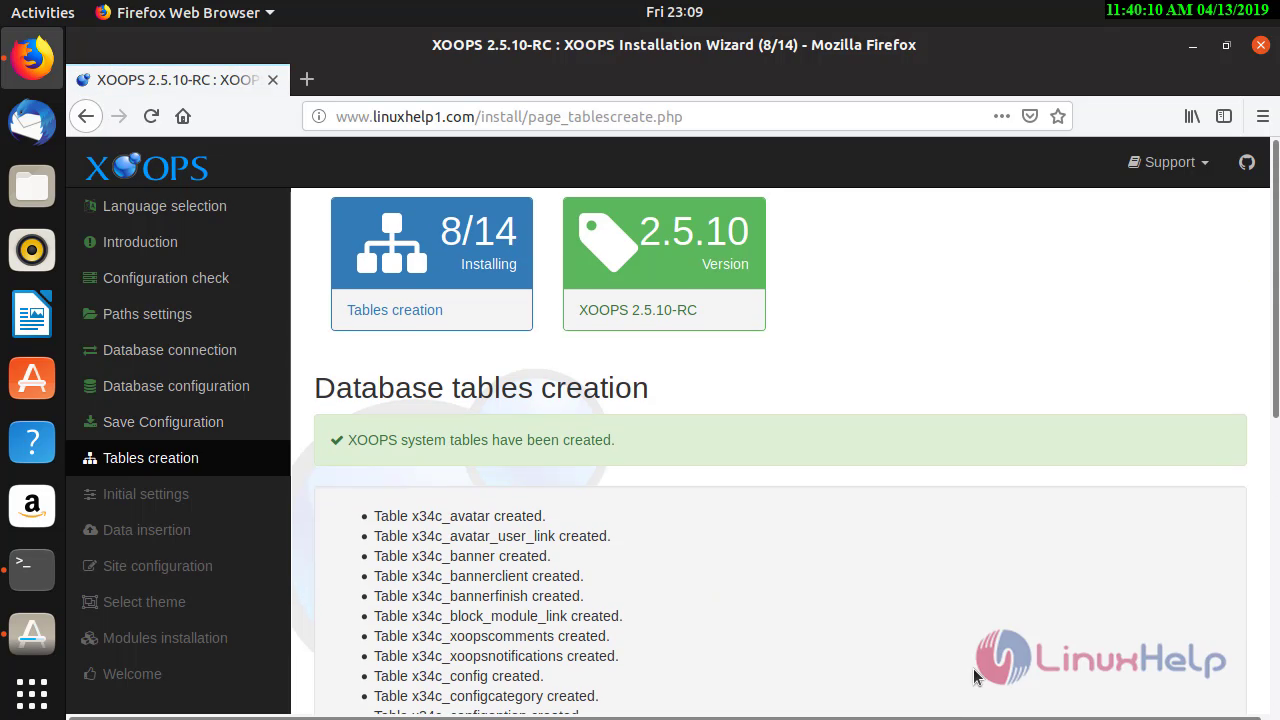Viewport: 1280px width, 720px height.
Task: Bookmark this page with the star
Action: tap(1058, 116)
